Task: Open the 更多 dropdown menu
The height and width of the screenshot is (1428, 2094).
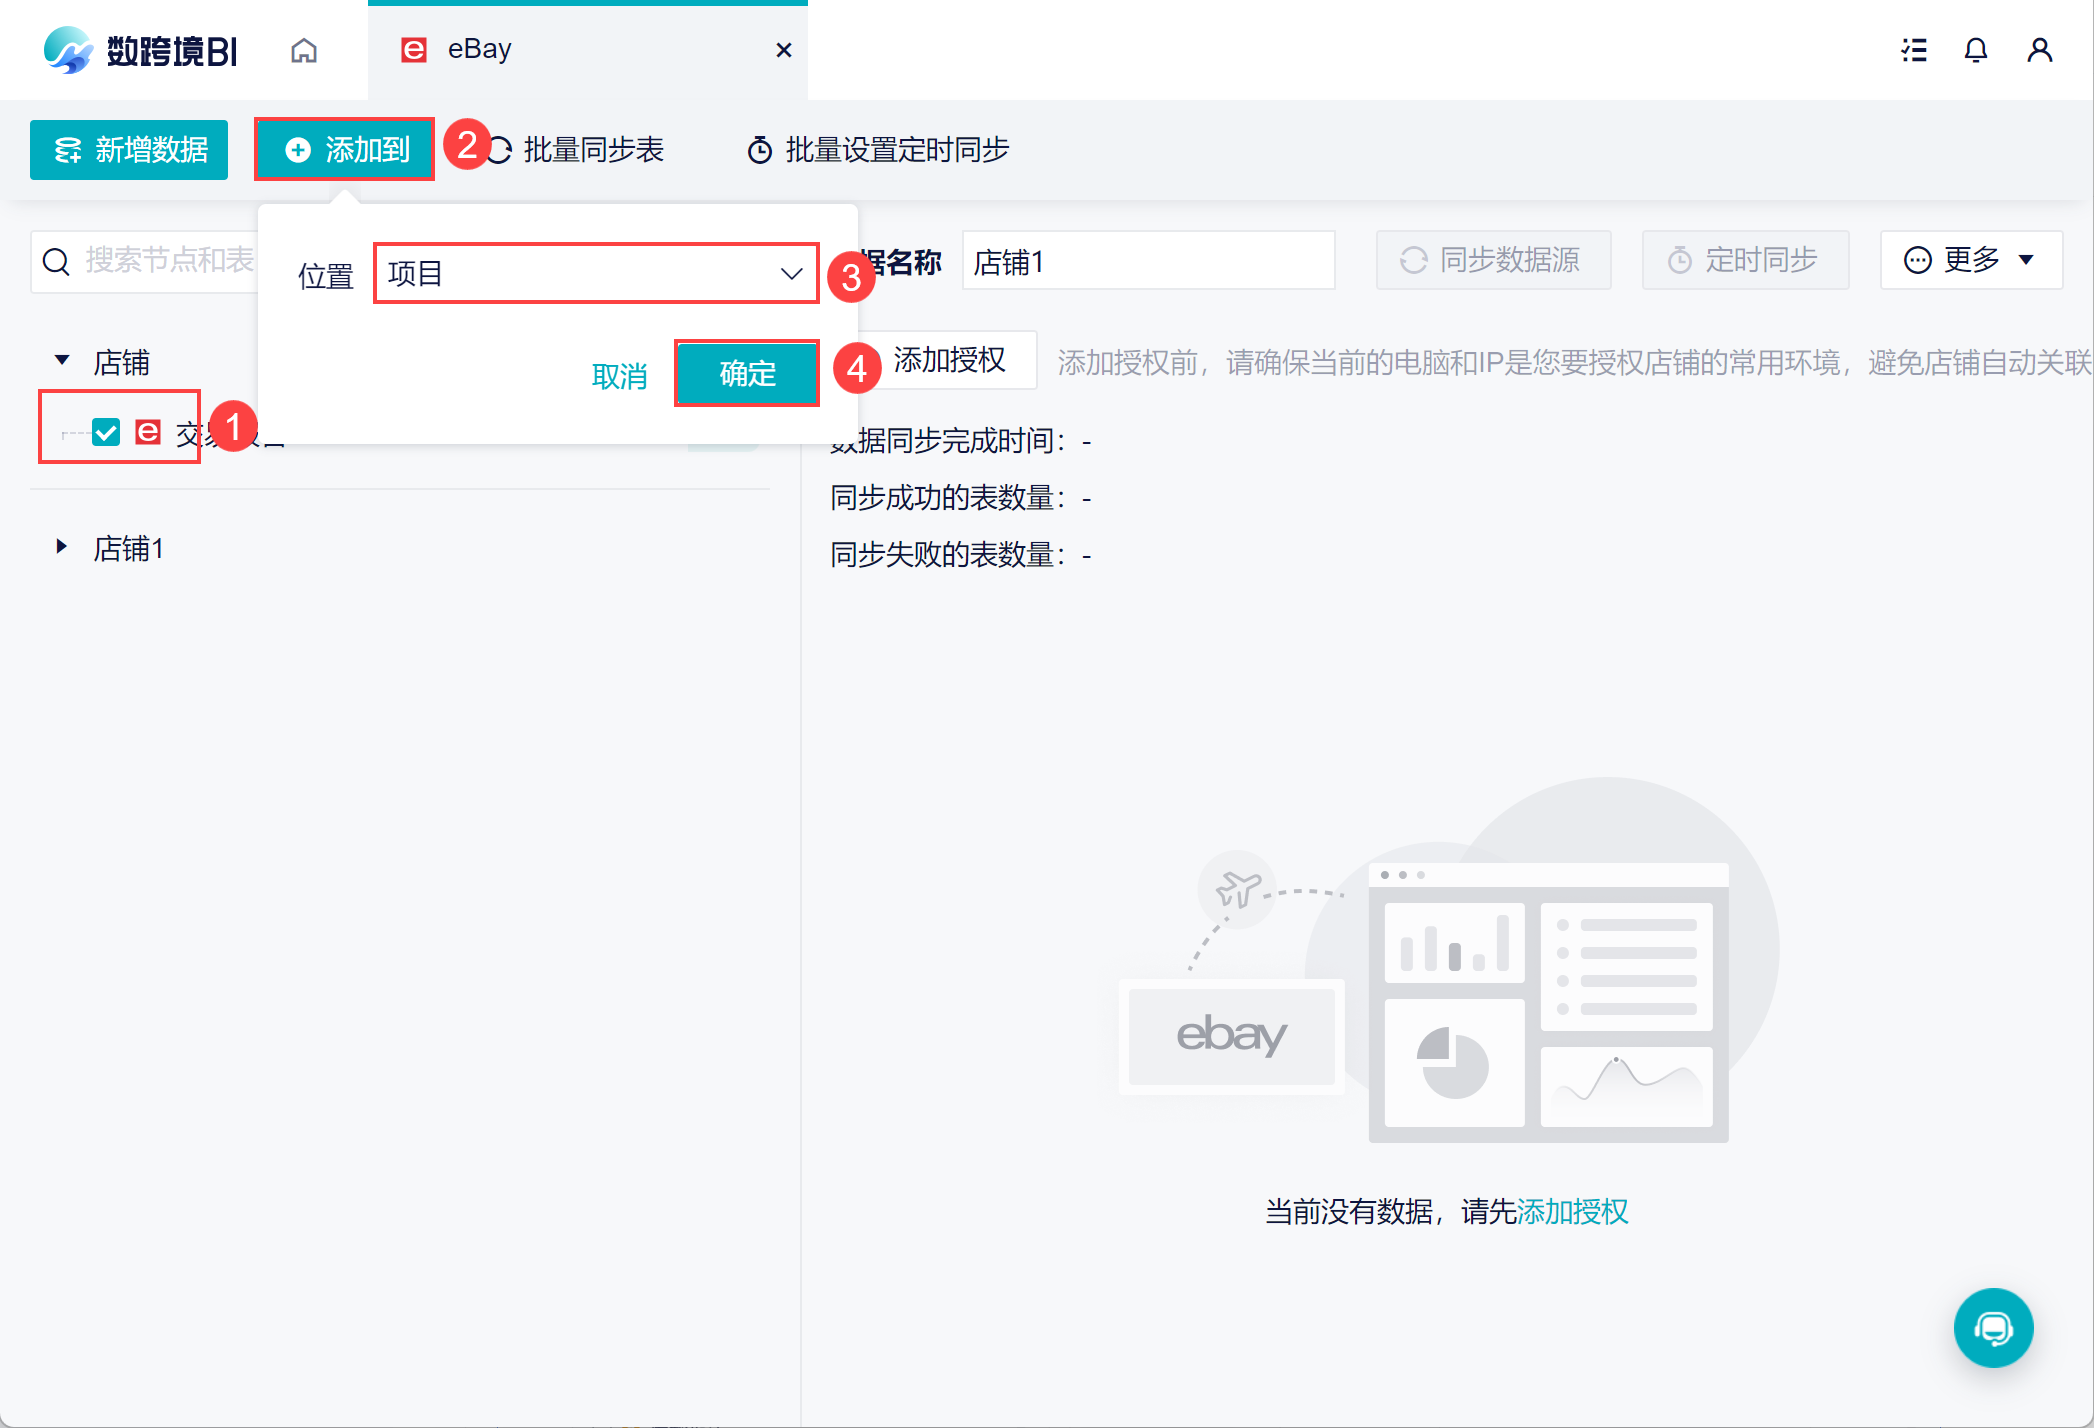Action: tap(1970, 260)
